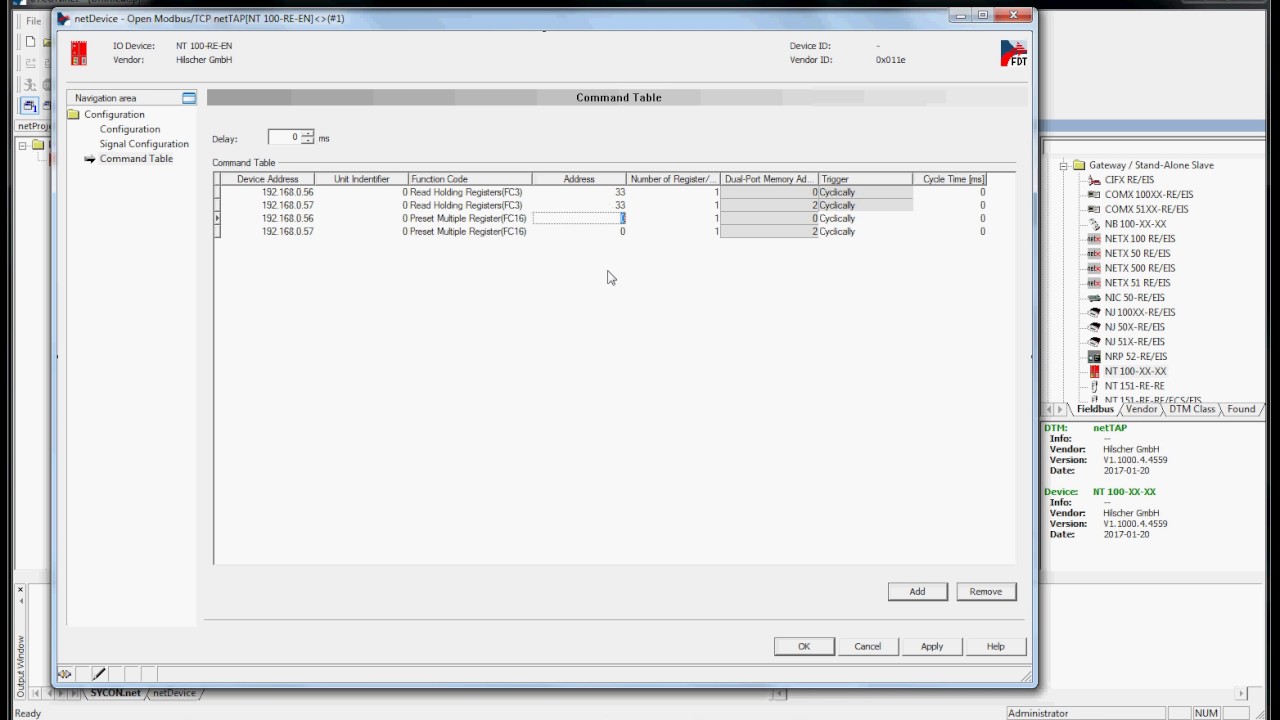
Task: Click the Cycle Time [ms] column header
Action: tap(949, 179)
